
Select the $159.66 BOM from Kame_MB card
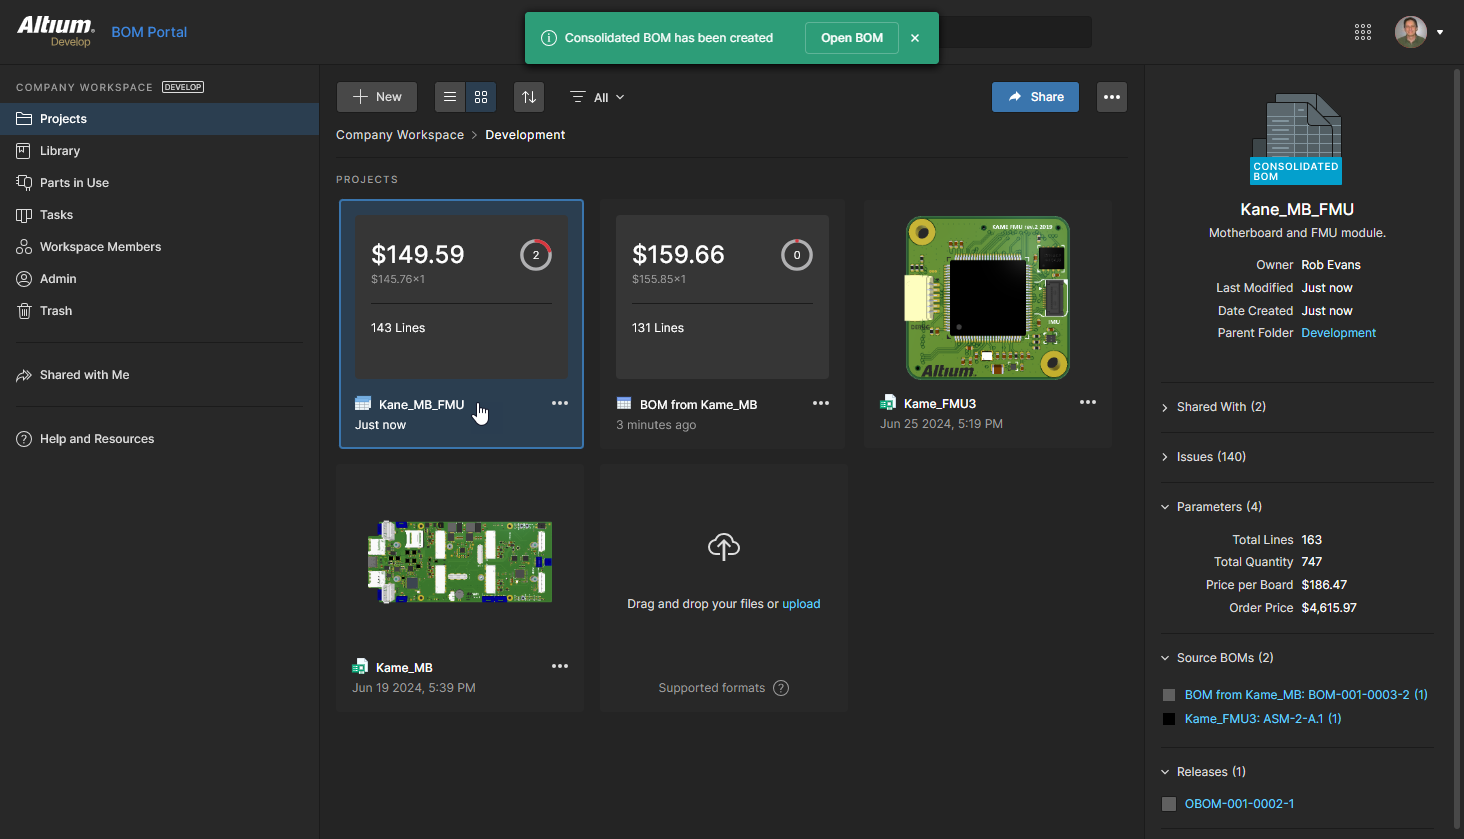pos(722,324)
